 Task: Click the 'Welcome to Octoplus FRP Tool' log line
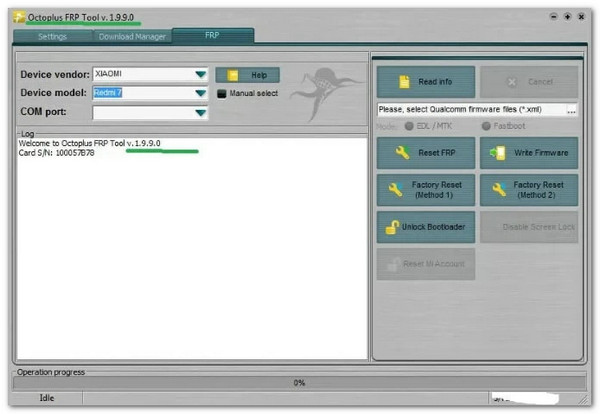coord(89,143)
